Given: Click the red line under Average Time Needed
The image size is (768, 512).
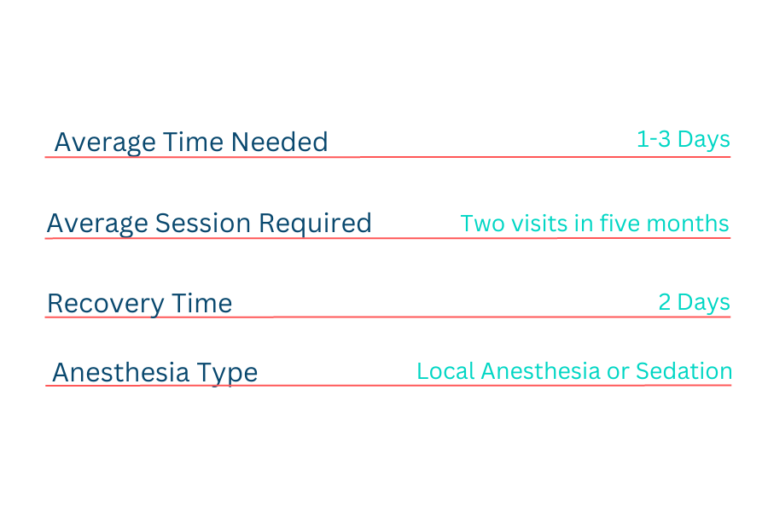Looking at the screenshot, I should (387, 157).
